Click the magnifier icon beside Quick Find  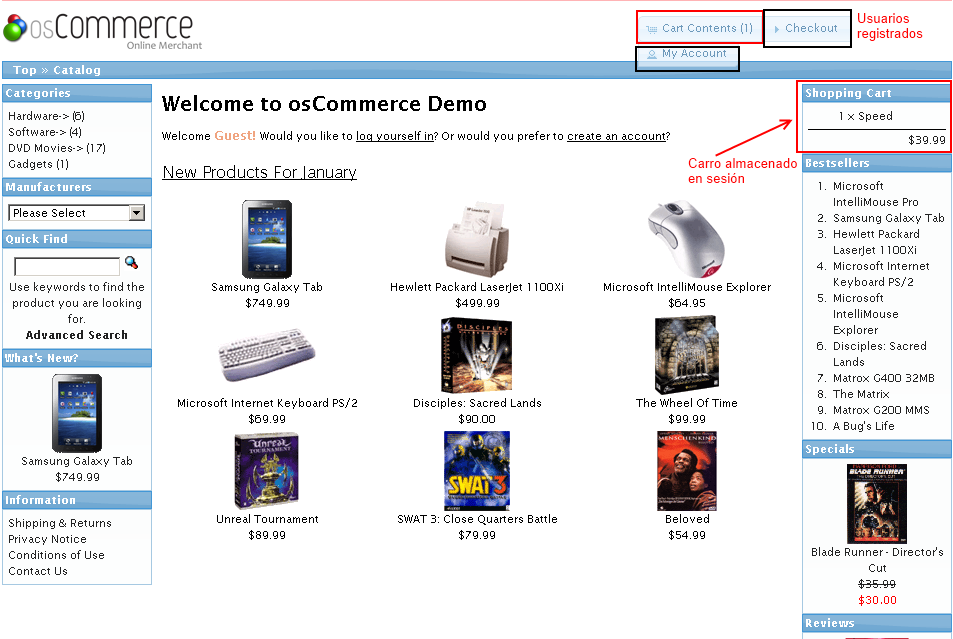tap(131, 263)
